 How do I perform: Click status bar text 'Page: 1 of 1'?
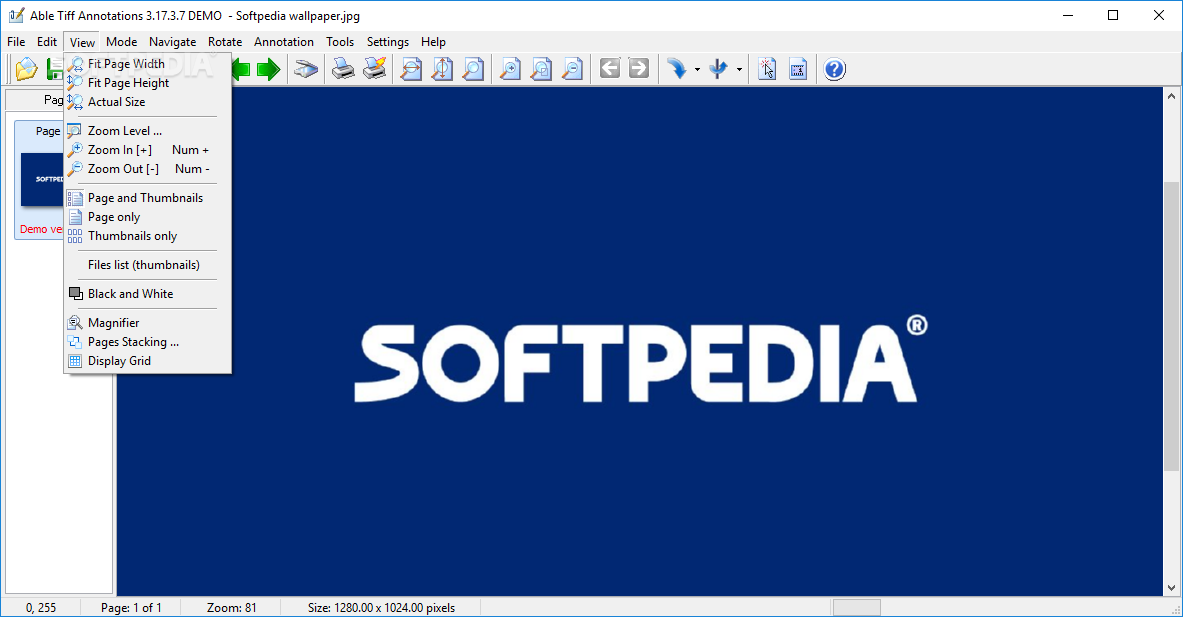131,608
